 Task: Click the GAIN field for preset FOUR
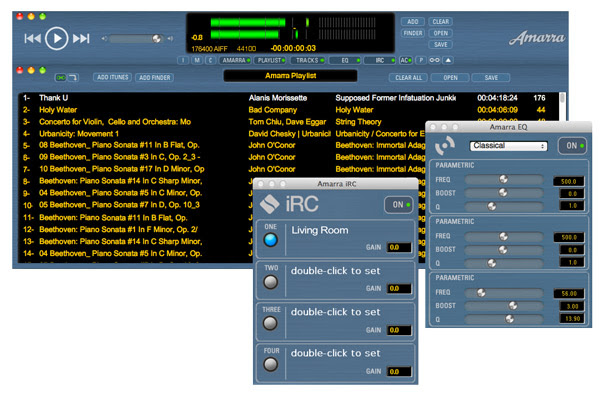[399, 372]
